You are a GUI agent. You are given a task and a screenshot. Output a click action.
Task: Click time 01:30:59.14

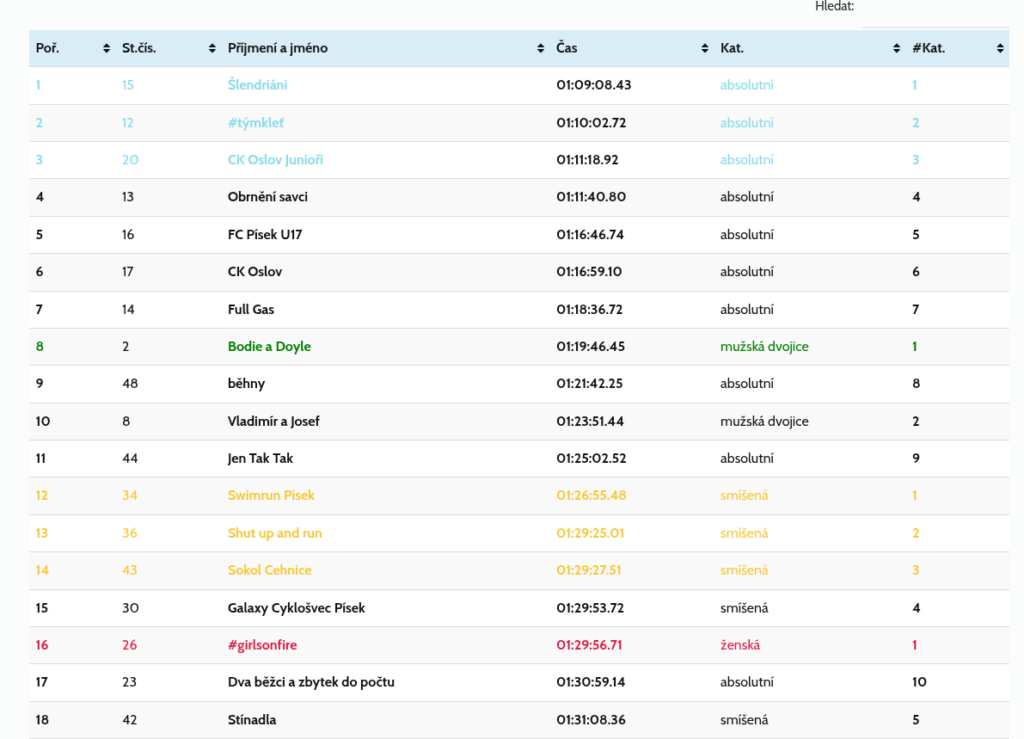click(591, 682)
